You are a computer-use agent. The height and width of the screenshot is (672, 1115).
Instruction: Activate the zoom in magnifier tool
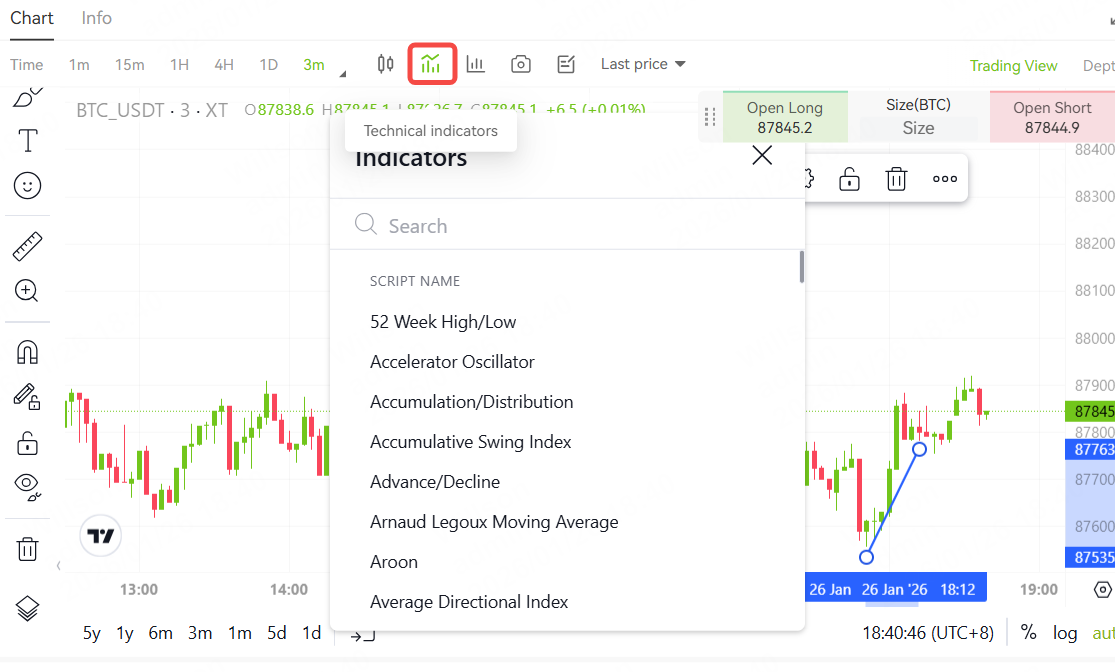pos(27,291)
